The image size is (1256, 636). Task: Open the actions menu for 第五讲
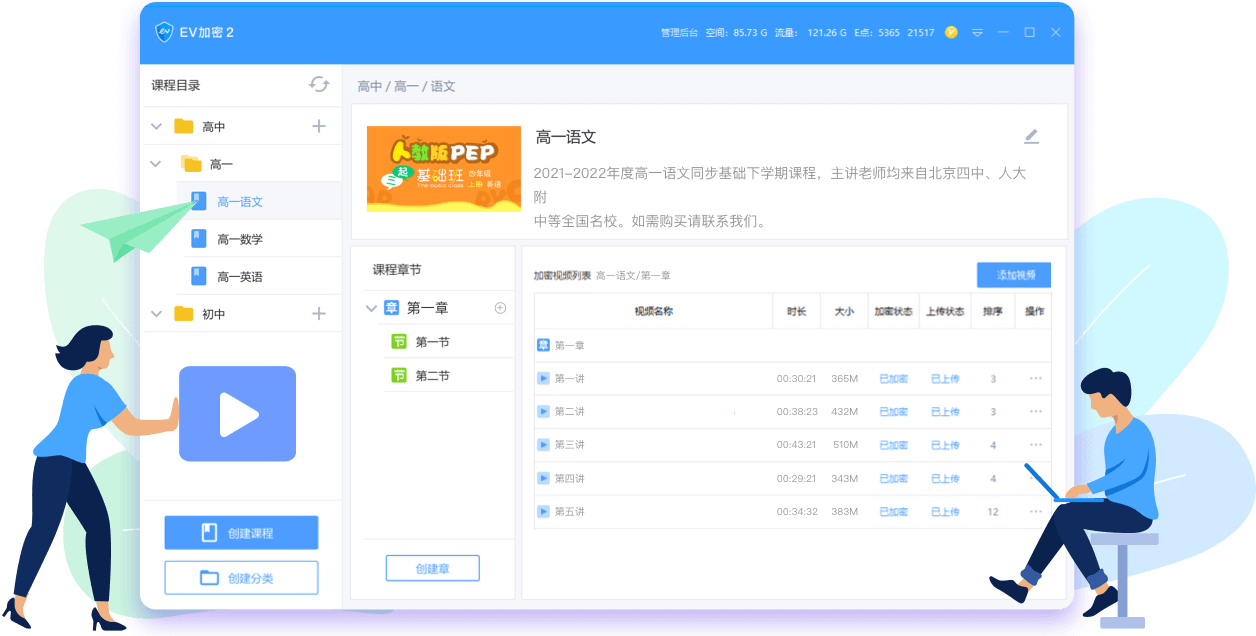(1034, 511)
